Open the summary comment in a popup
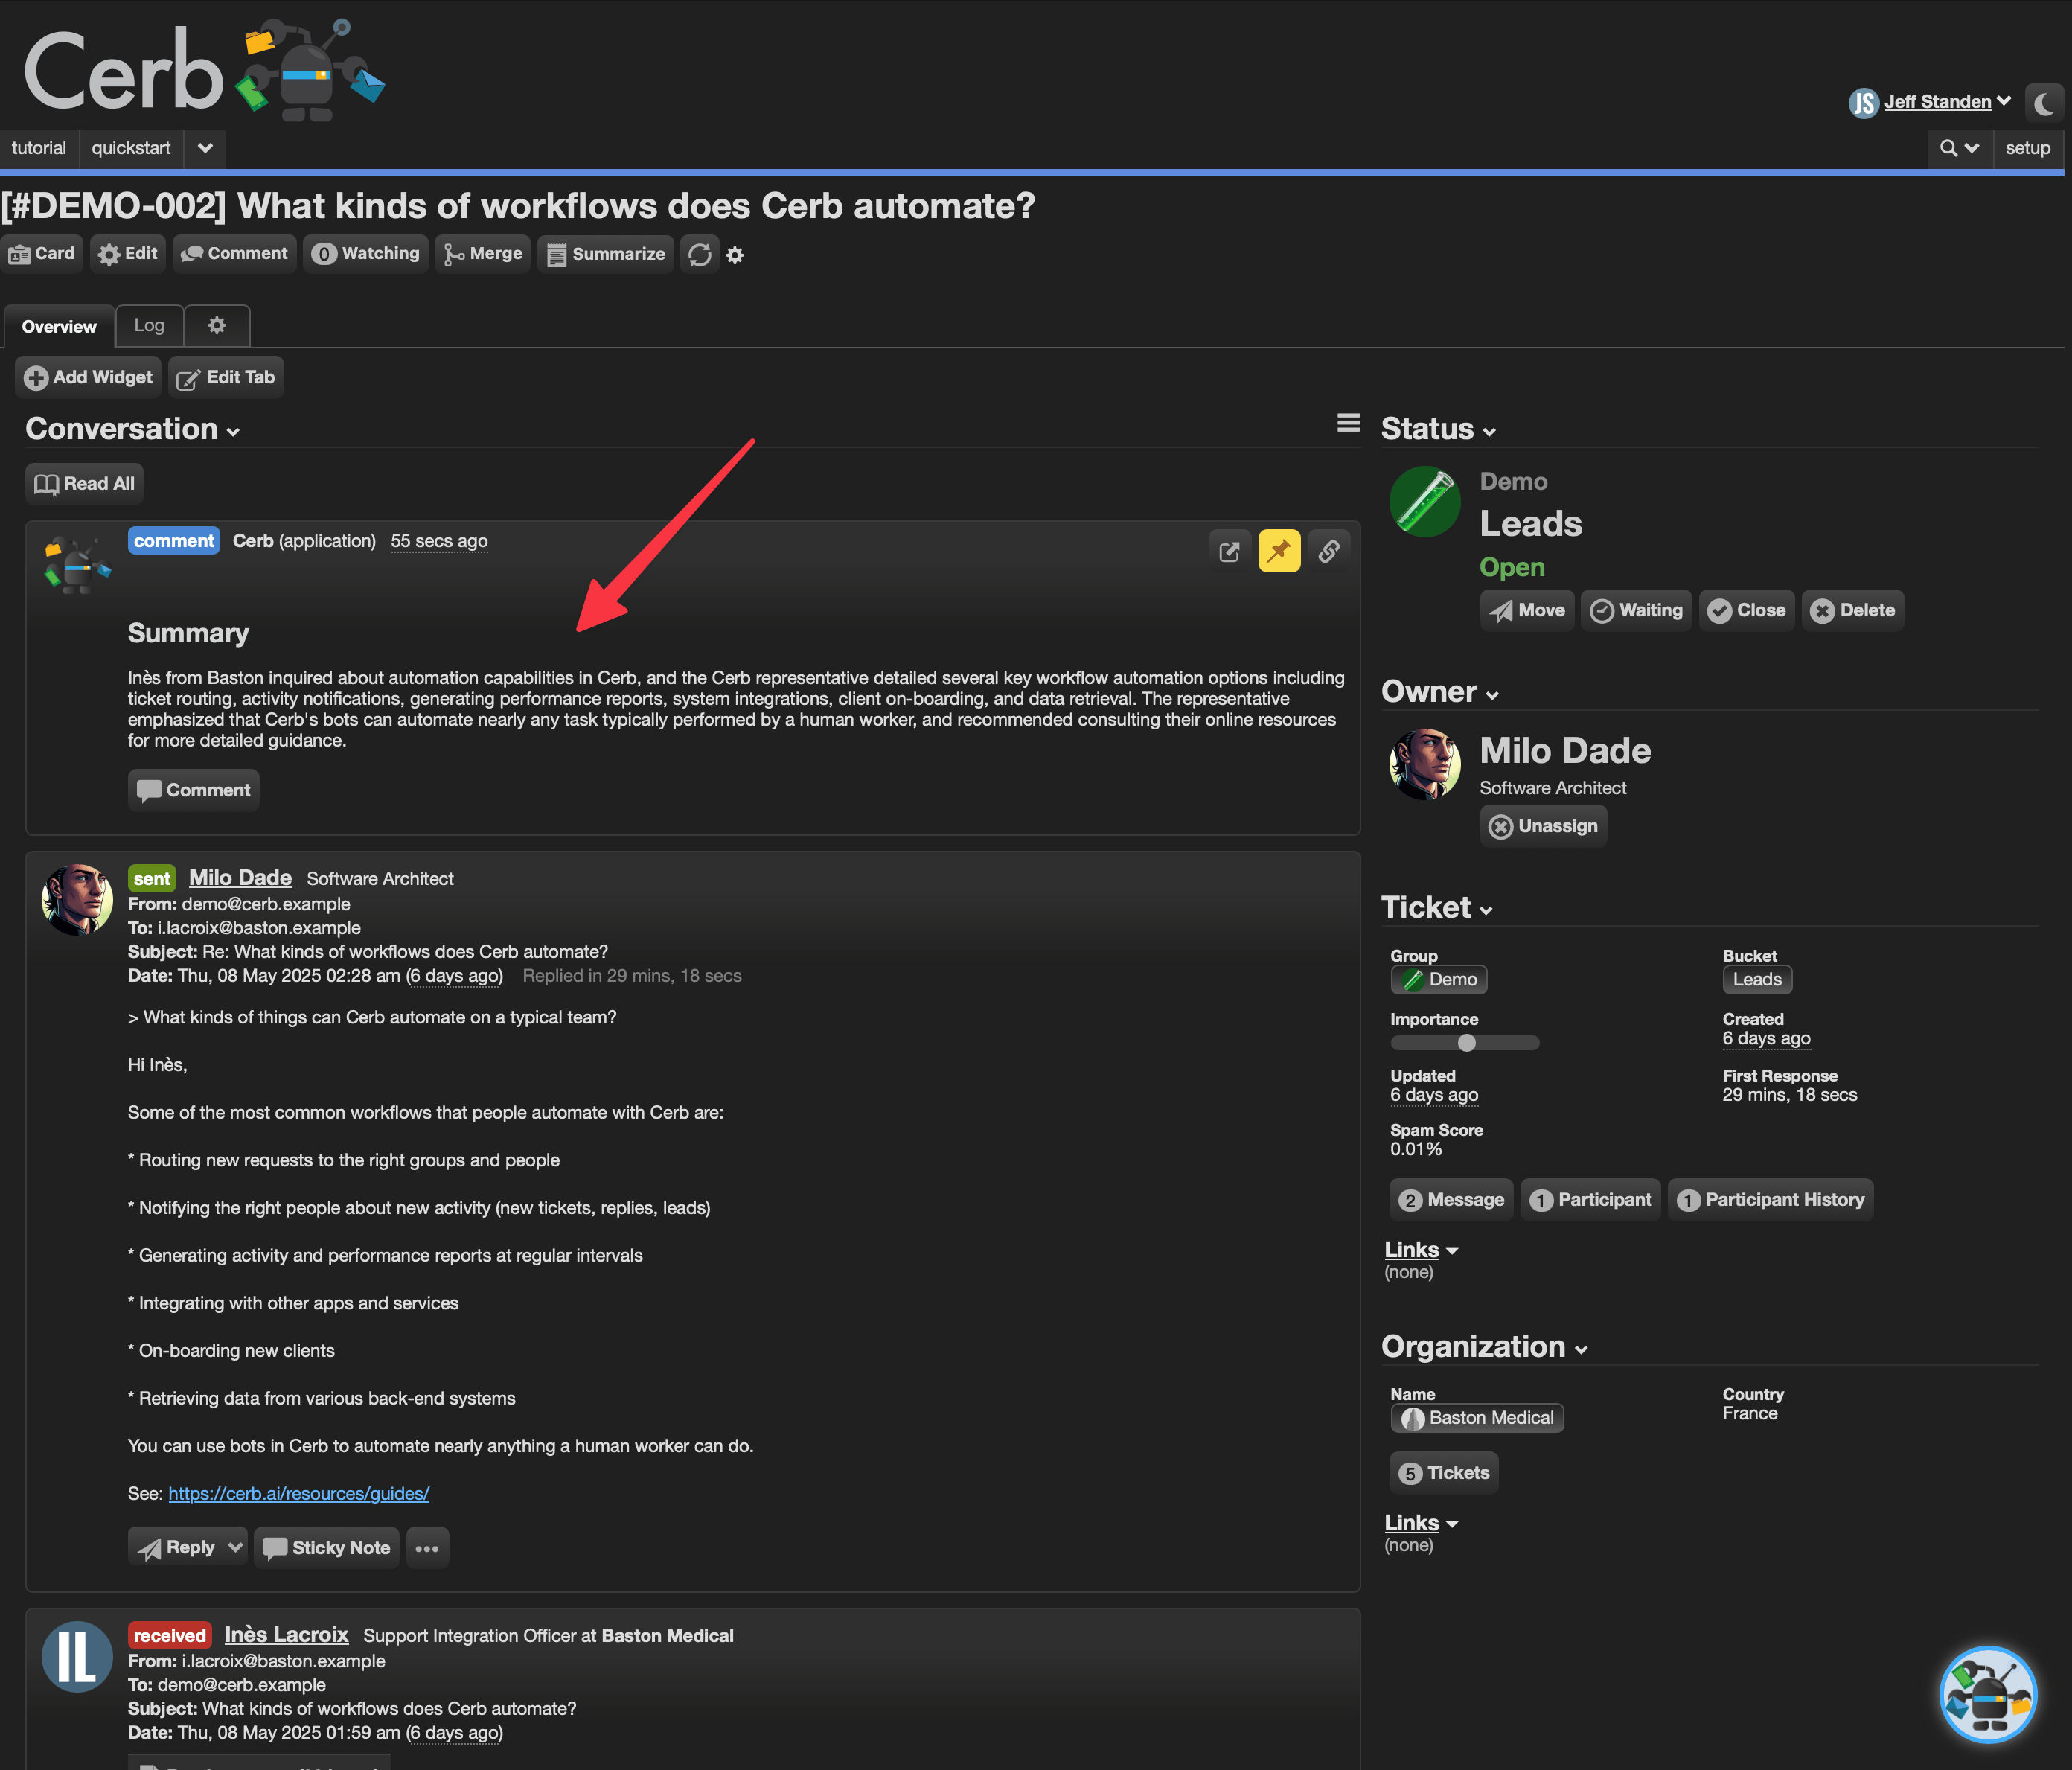 pos(1229,551)
